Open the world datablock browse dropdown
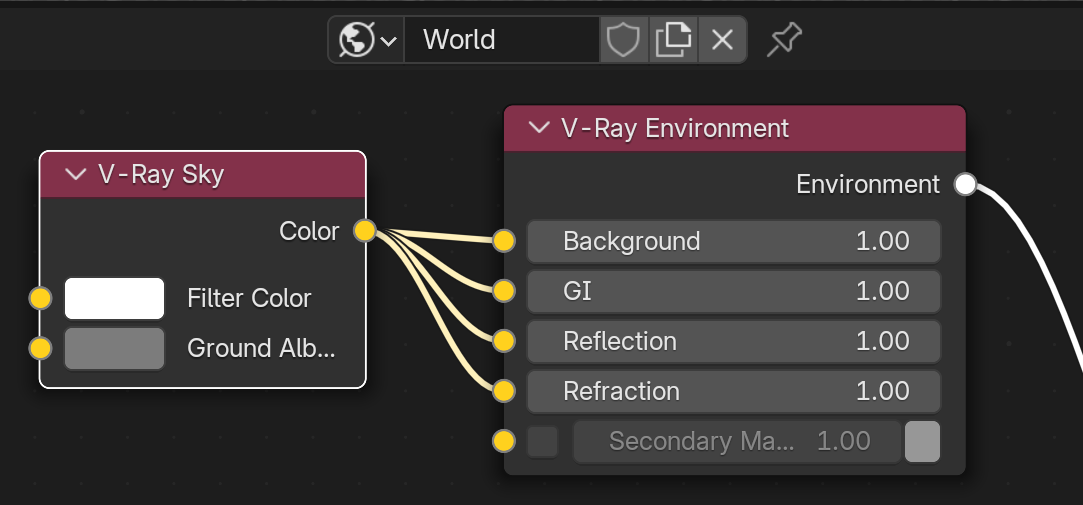The image size is (1083, 505). coord(367,40)
